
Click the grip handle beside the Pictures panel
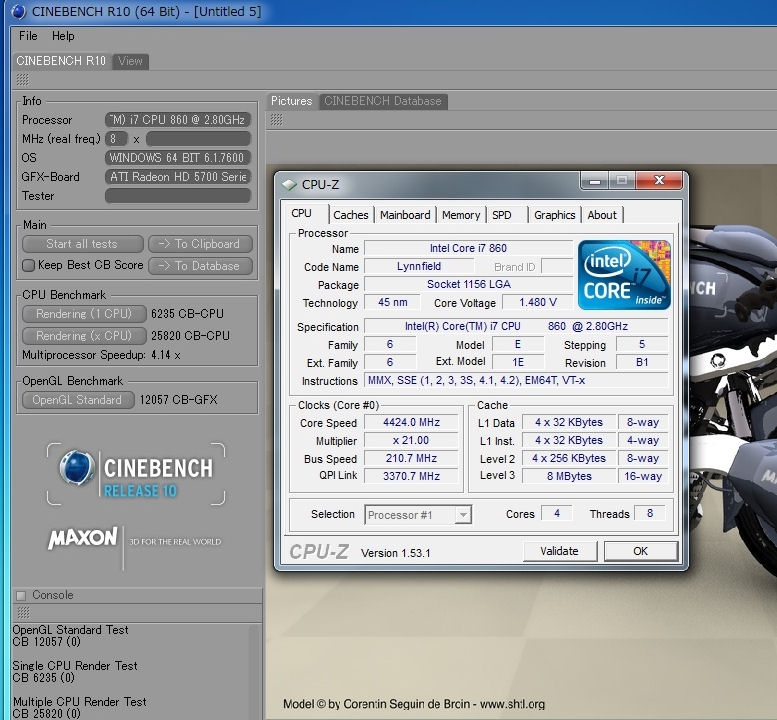(277, 119)
